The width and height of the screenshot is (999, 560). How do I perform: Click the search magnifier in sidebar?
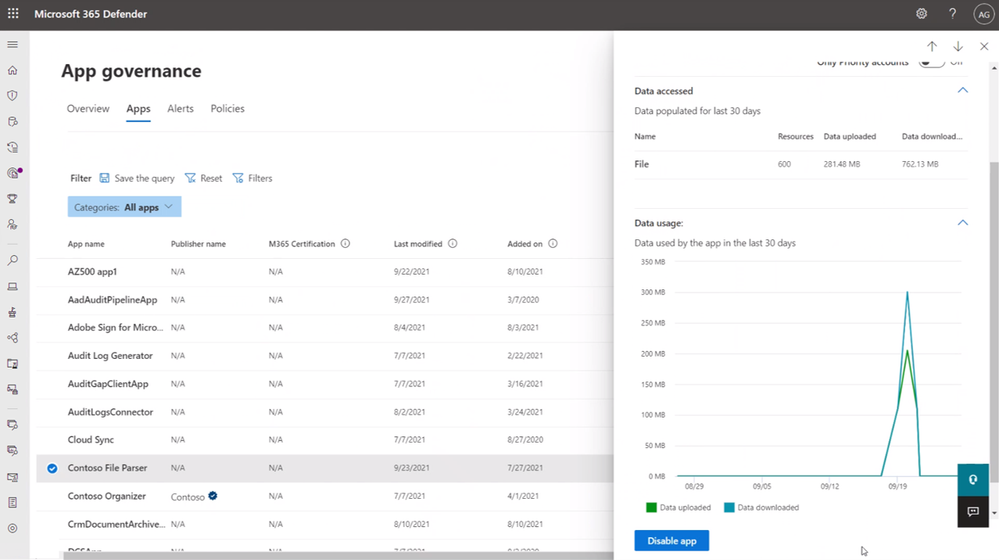(12, 260)
